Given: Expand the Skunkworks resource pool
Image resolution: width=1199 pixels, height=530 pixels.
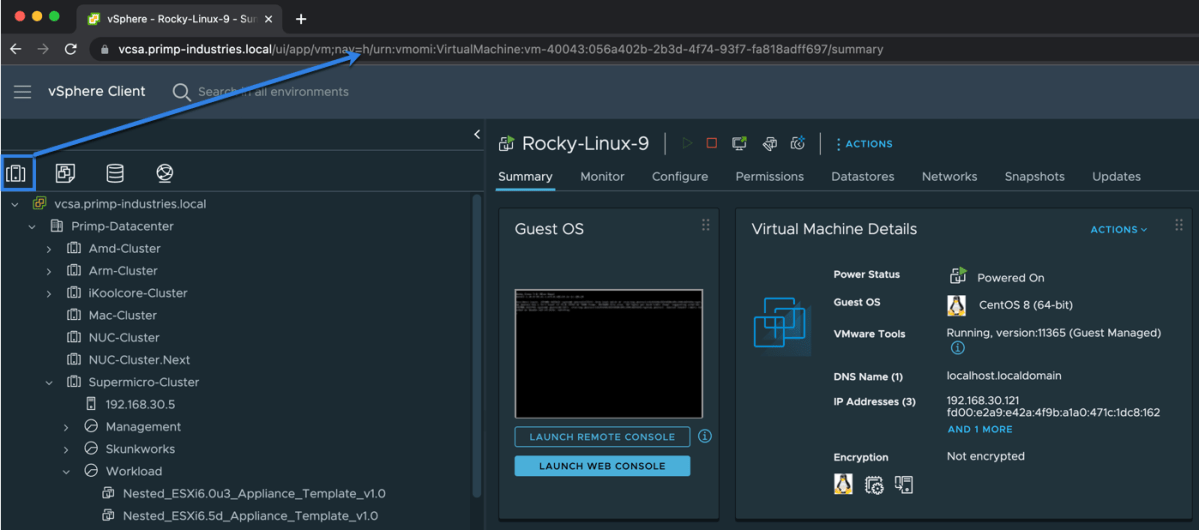Looking at the screenshot, I should tap(67, 449).
